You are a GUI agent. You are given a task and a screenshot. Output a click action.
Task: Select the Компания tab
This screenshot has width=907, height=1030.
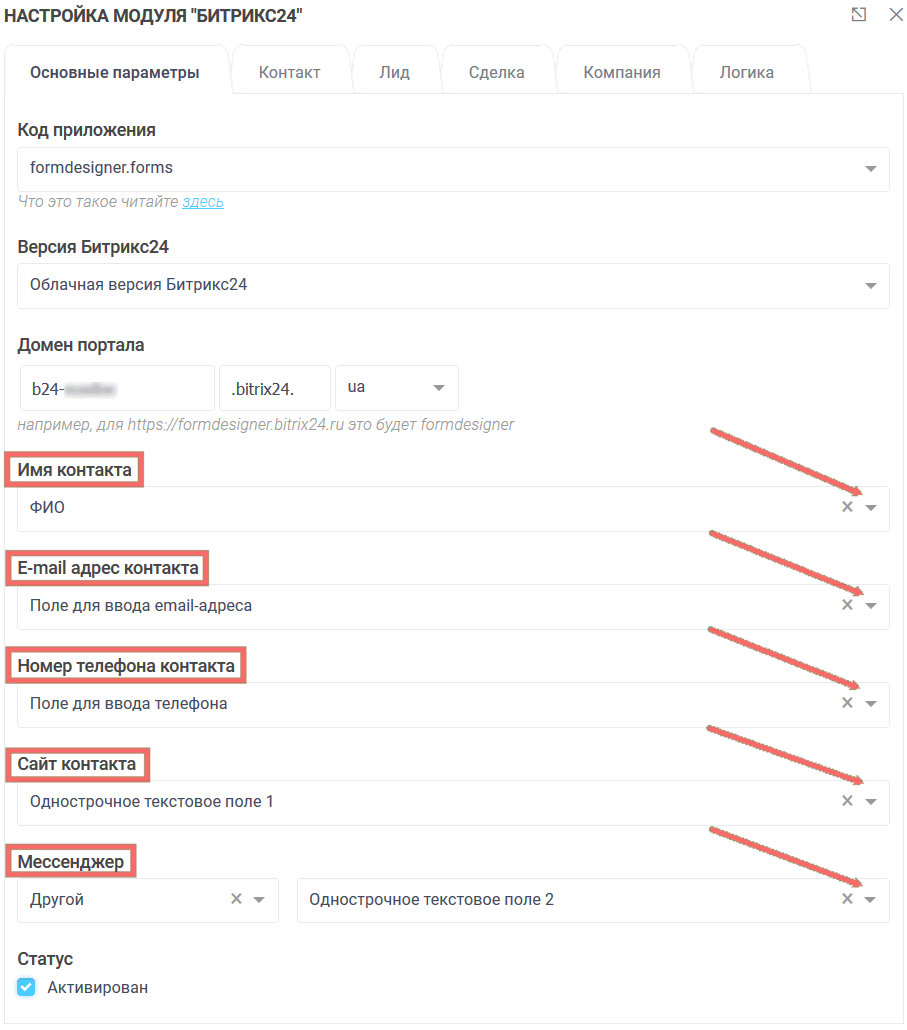tap(622, 72)
